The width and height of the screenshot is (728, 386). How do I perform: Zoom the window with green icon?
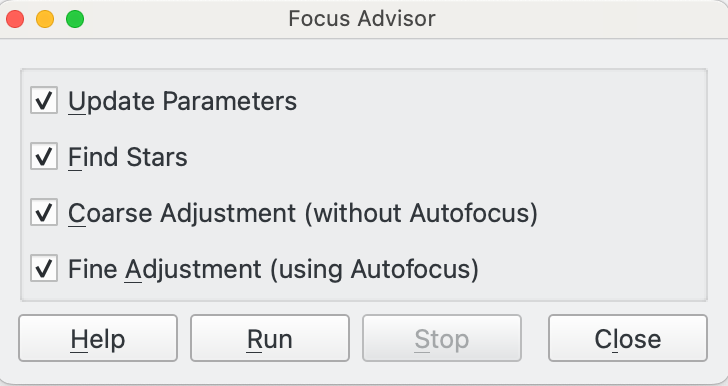[x=75, y=19]
